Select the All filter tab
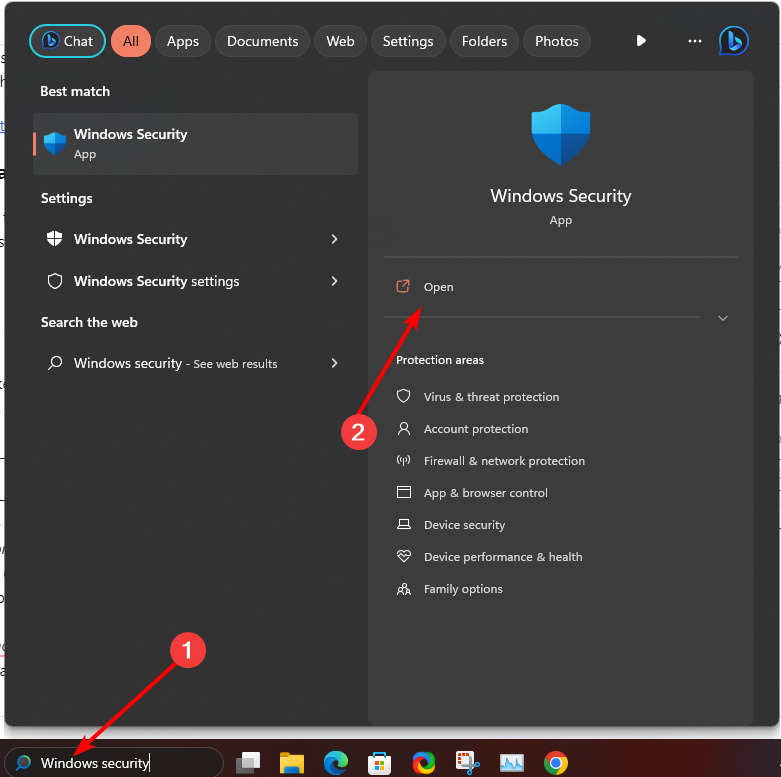 coord(130,41)
